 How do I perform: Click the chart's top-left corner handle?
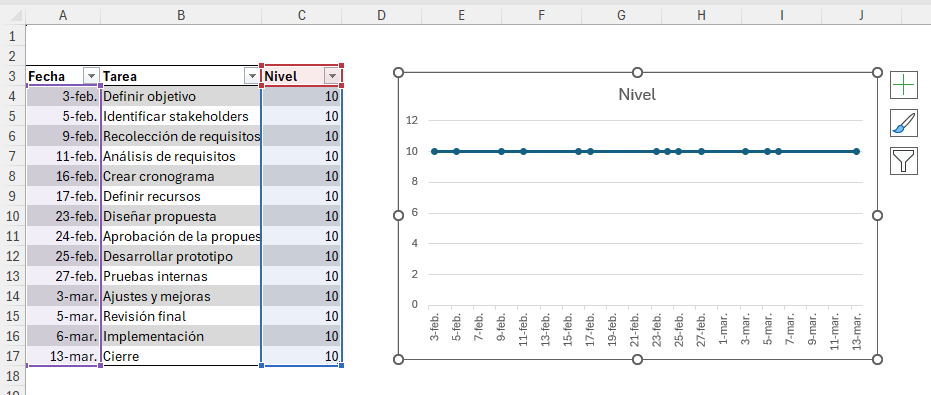click(398, 72)
